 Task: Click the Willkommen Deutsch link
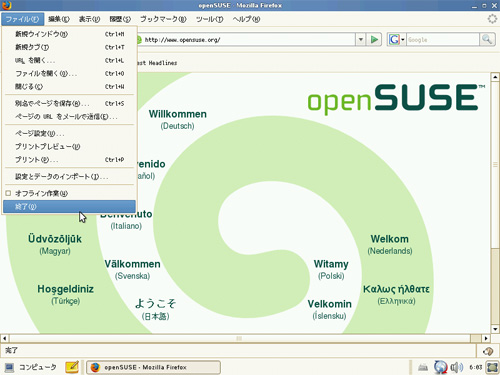tap(178, 119)
